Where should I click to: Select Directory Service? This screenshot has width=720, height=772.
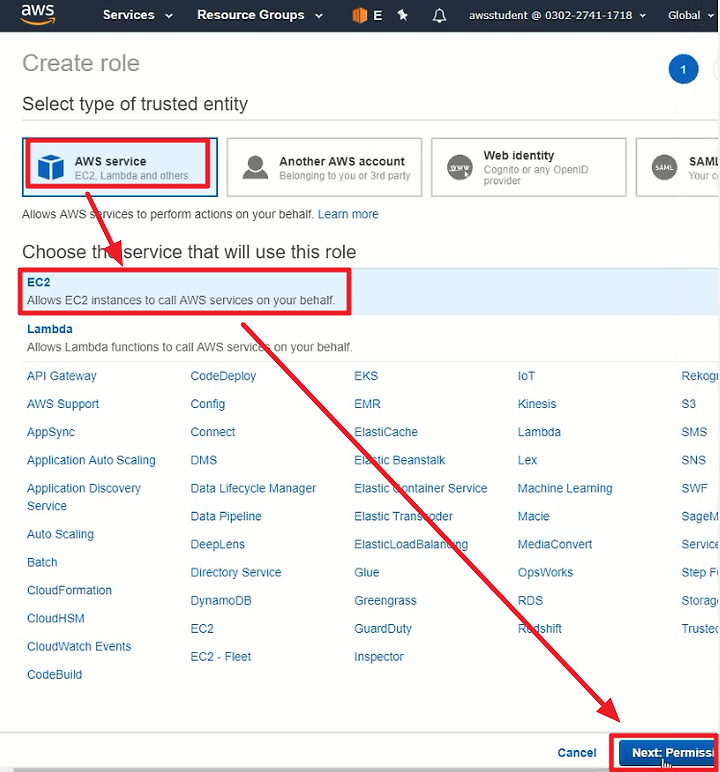236,573
